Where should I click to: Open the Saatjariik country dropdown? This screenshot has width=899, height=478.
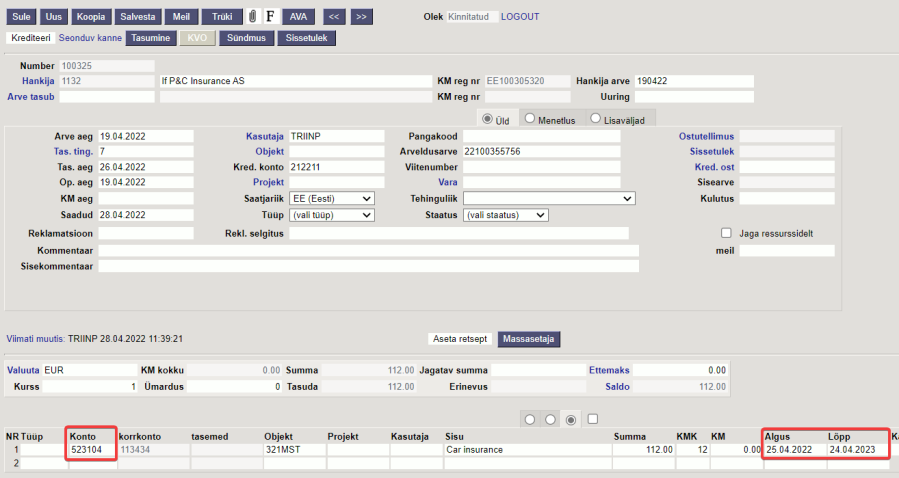click(x=332, y=198)
